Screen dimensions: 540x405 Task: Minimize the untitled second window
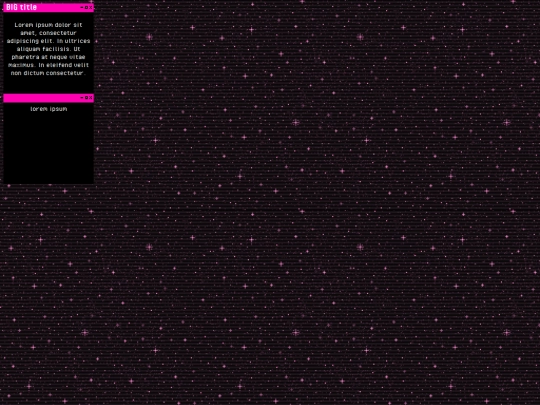pyautogui.click(x=82, y=98)
